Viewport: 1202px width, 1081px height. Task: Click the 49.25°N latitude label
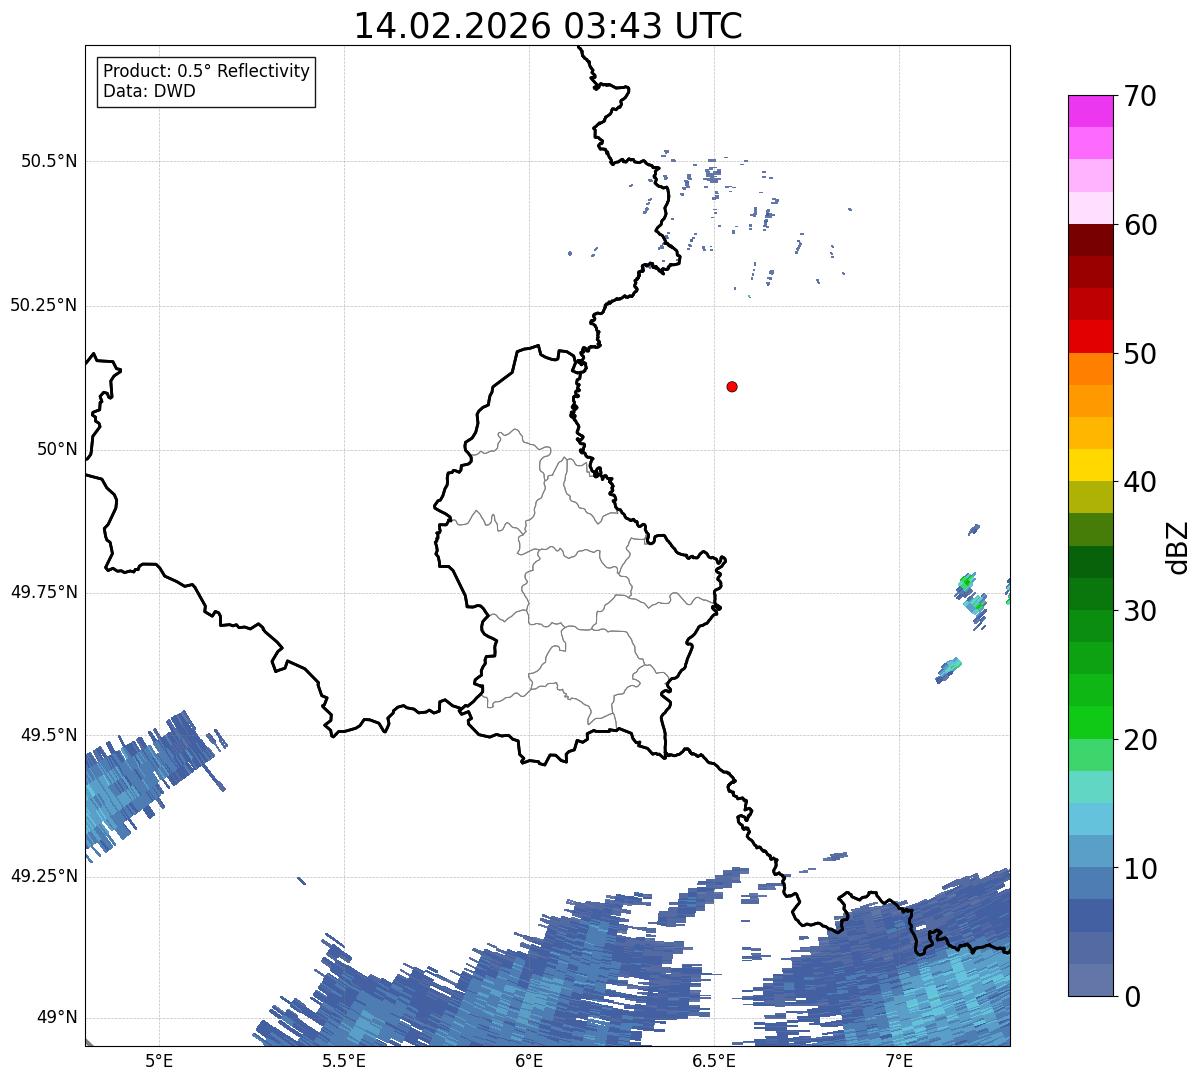[43, 876]
